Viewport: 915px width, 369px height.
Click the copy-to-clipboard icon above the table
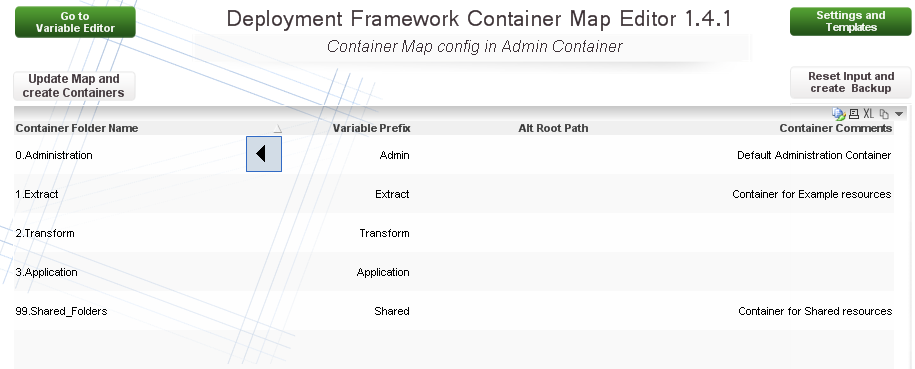(884, 114)
